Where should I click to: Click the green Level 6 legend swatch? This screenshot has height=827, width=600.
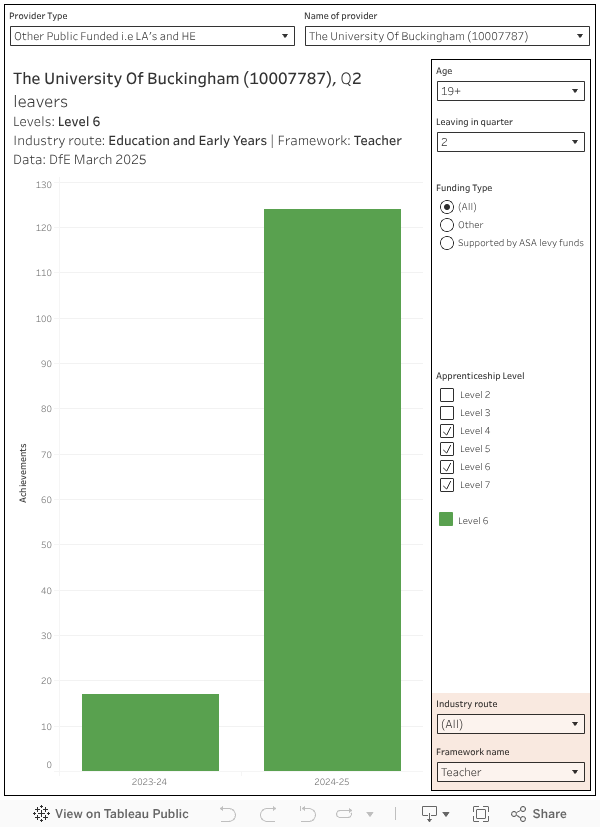[446, 520]
